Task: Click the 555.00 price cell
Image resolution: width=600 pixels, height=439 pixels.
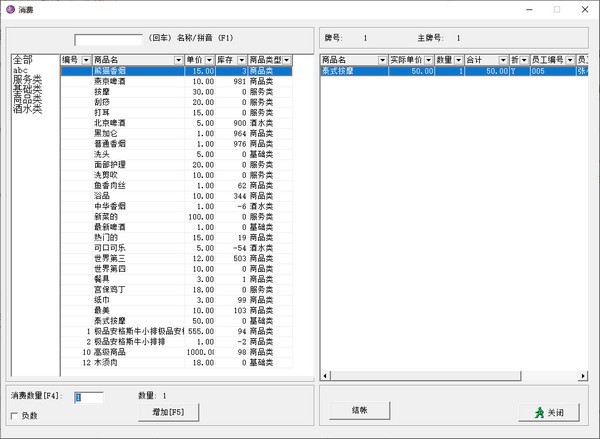Action: coord(200,331)
